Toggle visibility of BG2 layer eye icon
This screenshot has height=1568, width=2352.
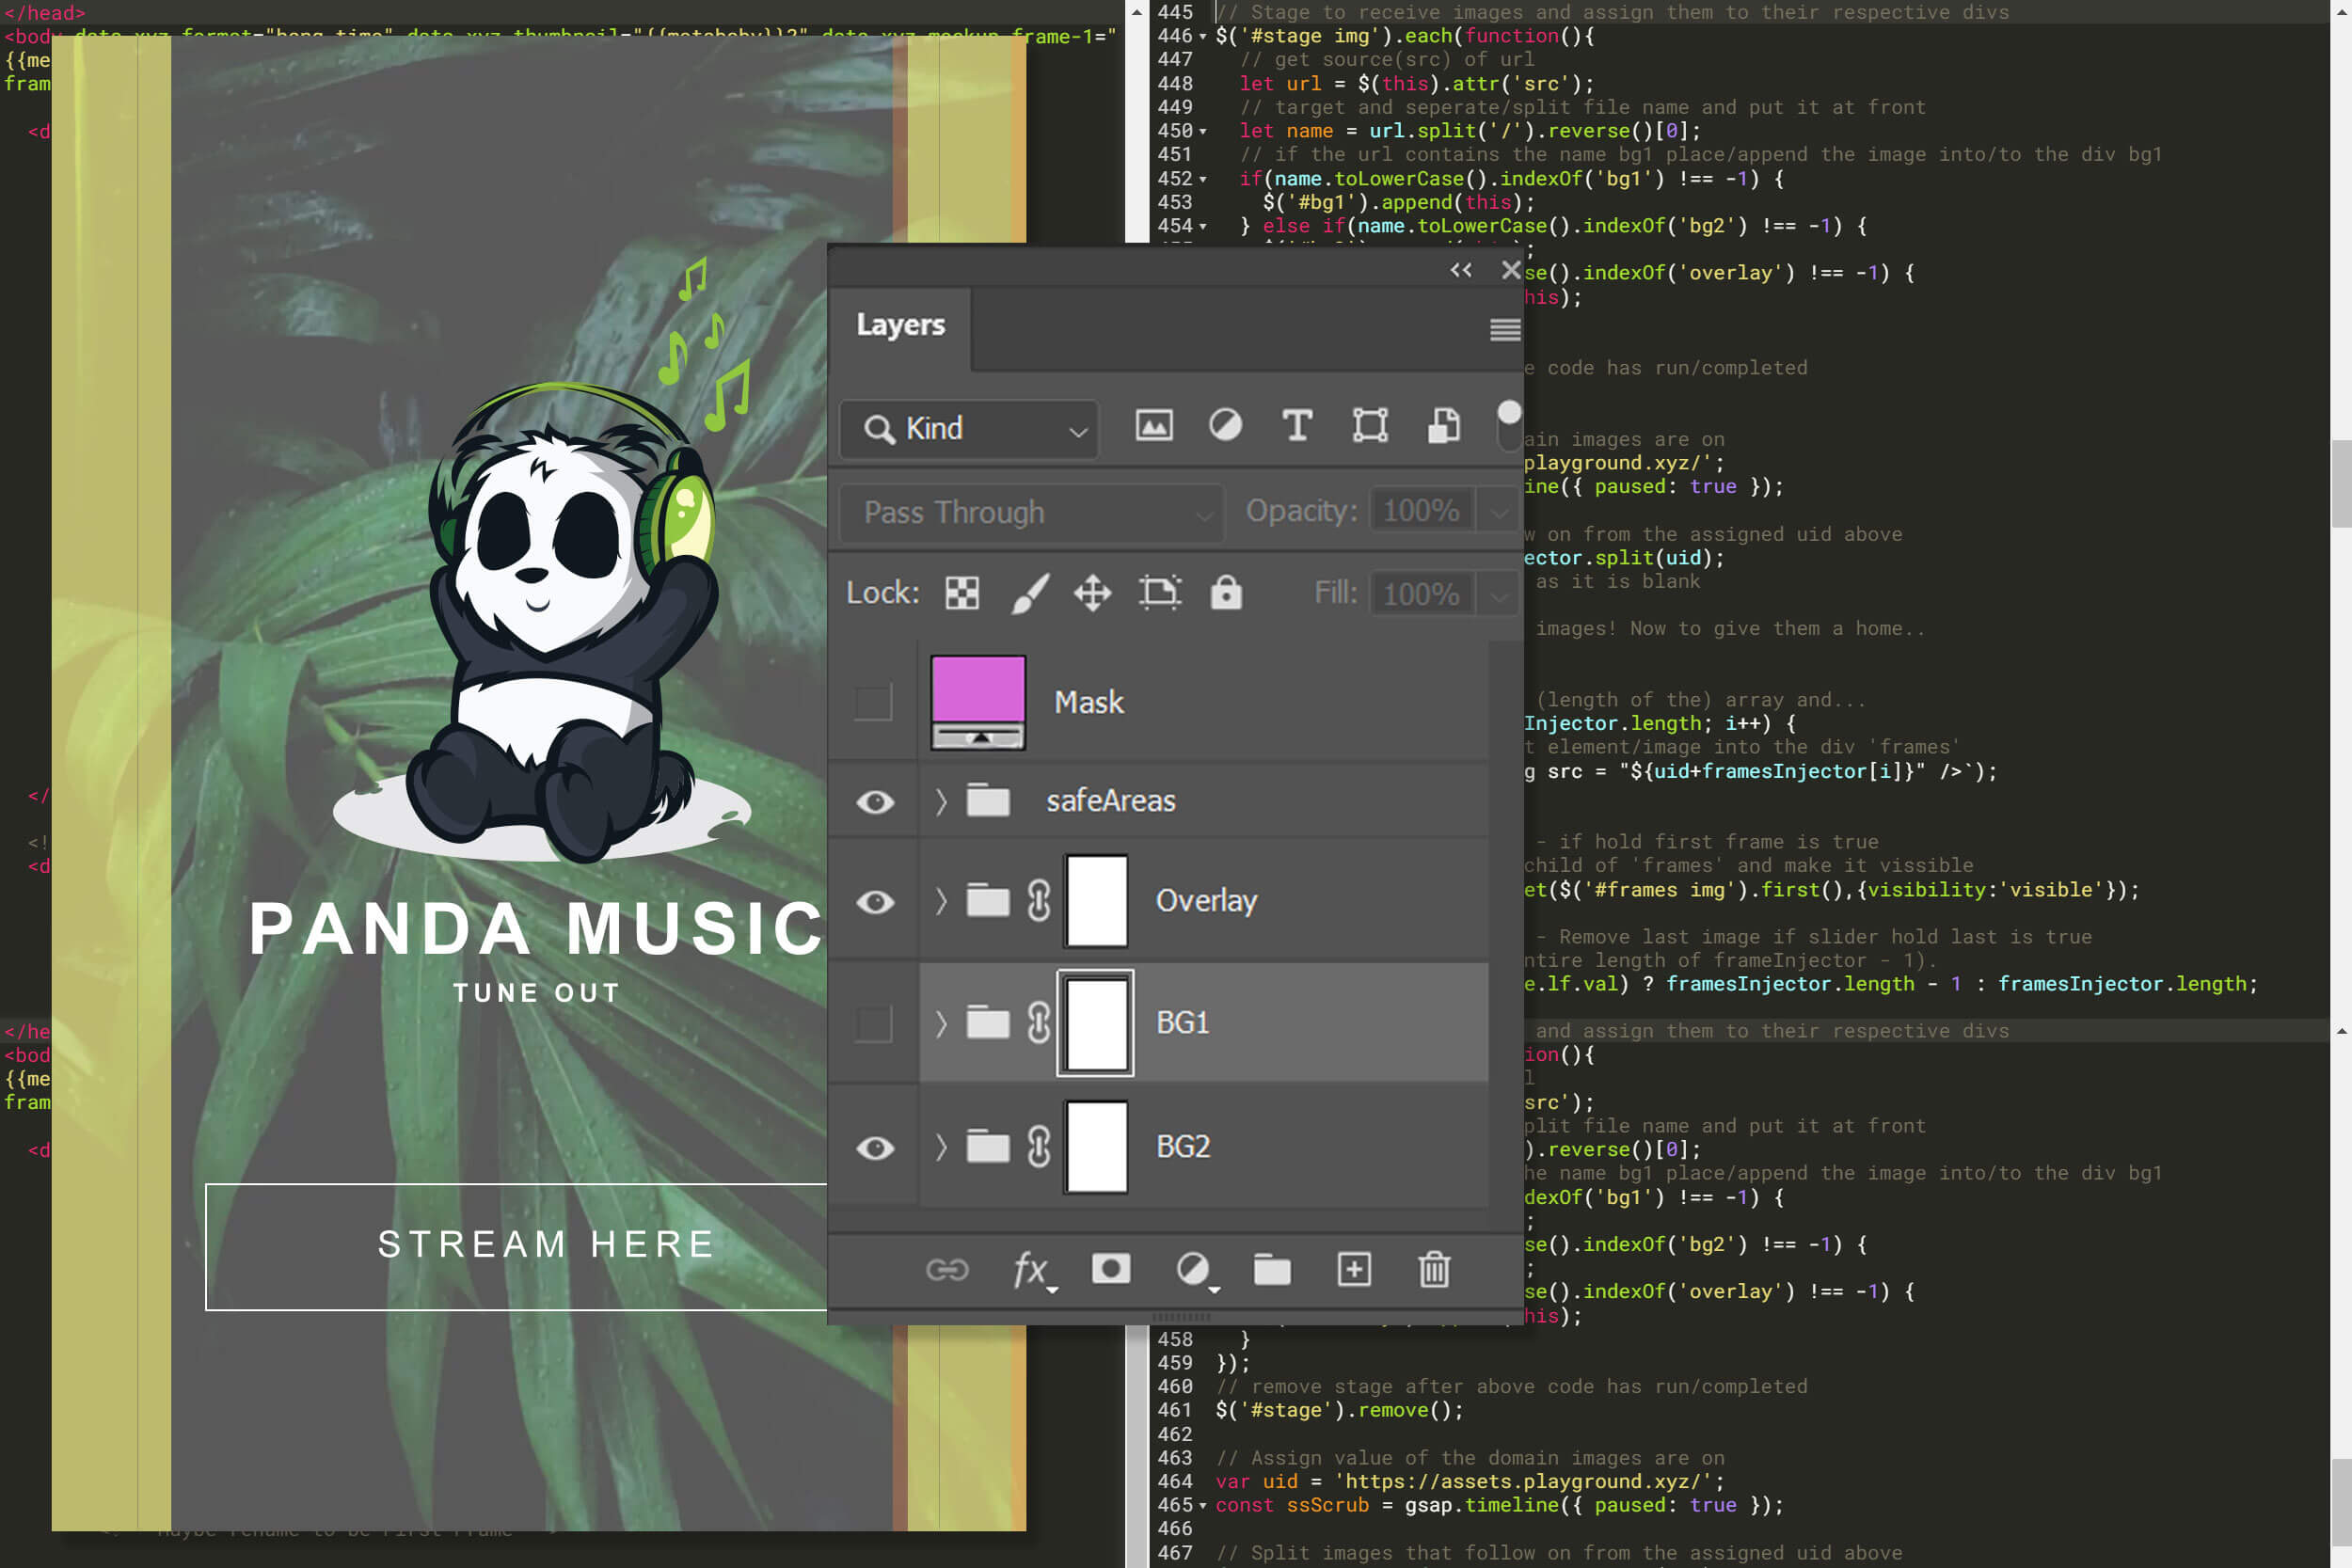pos(875,1147)
